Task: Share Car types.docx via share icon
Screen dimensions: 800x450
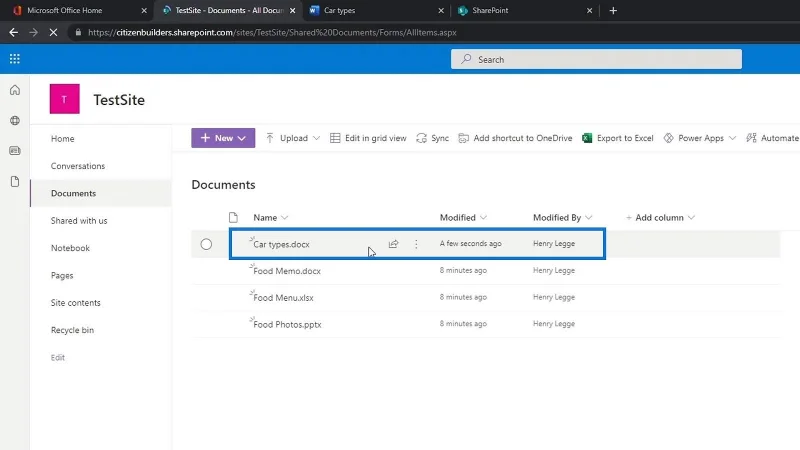Action: click(393, 244)
